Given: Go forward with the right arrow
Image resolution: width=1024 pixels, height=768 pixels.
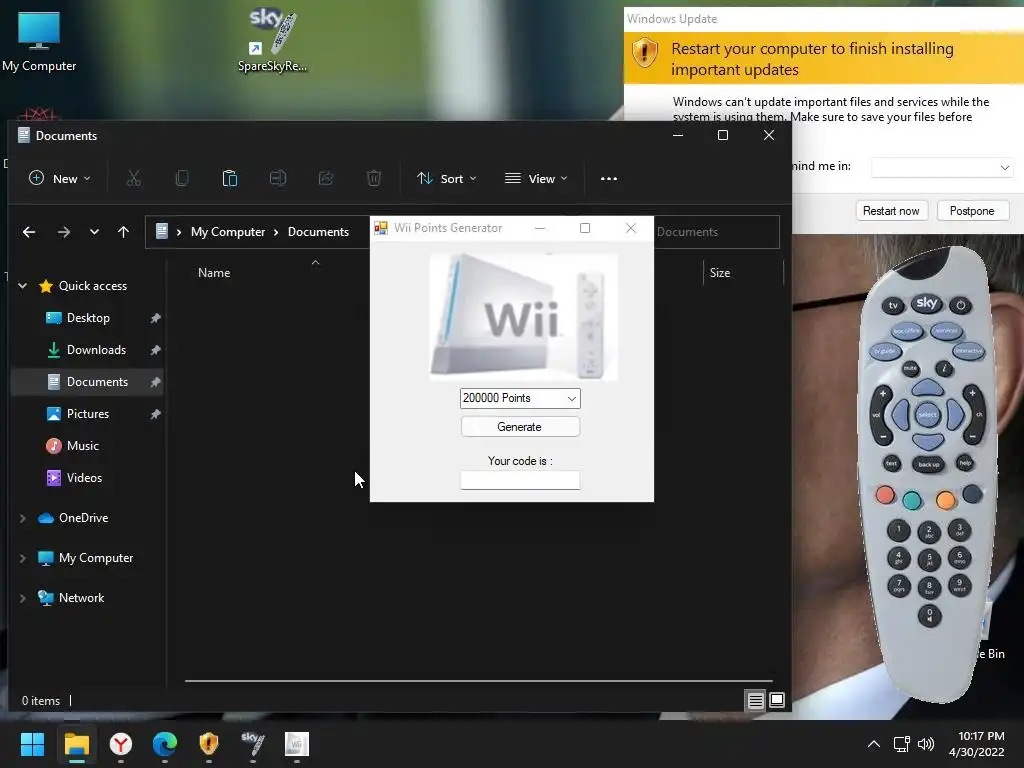Looking at the screenshot, I should point(63,232).
